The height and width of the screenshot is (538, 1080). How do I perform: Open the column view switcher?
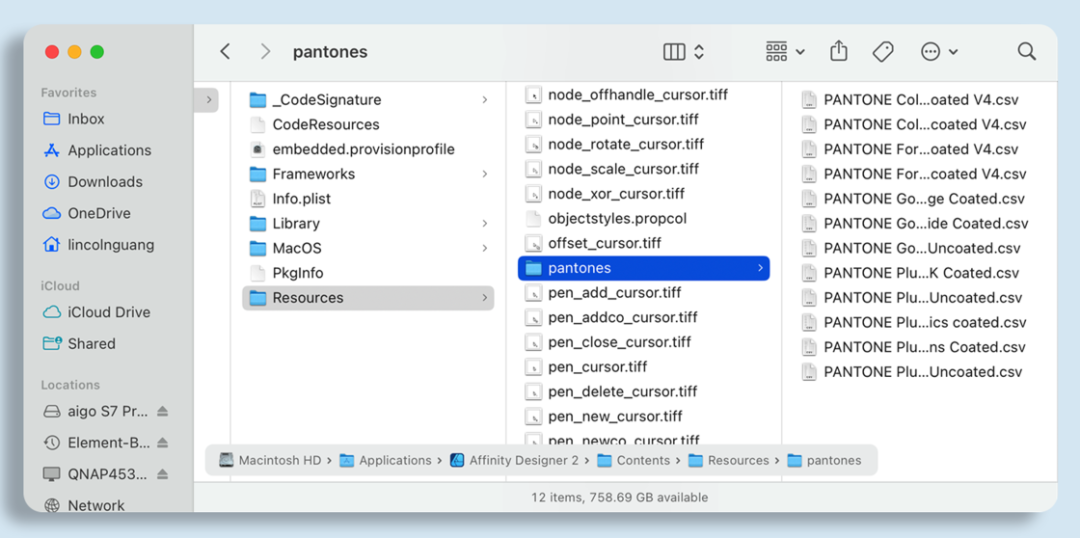684,51
